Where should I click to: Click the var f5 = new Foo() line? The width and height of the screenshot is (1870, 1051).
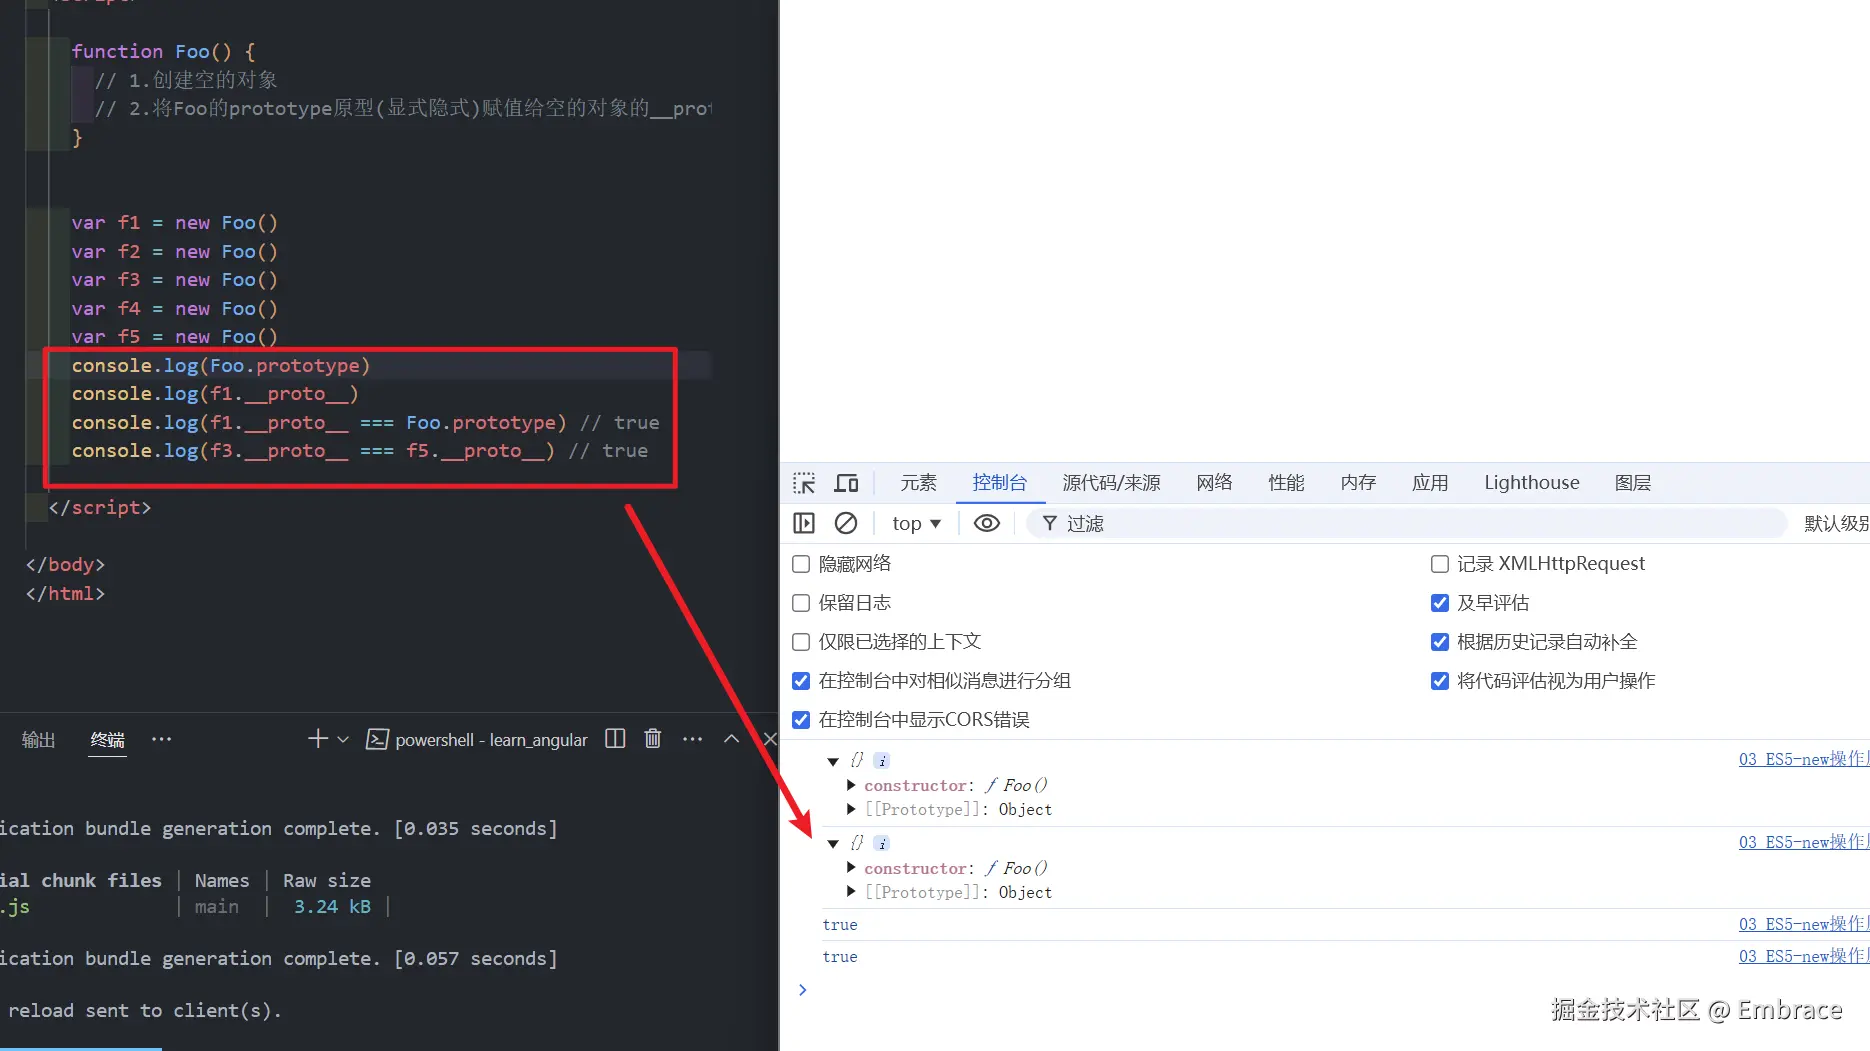(x=175, y=337)
